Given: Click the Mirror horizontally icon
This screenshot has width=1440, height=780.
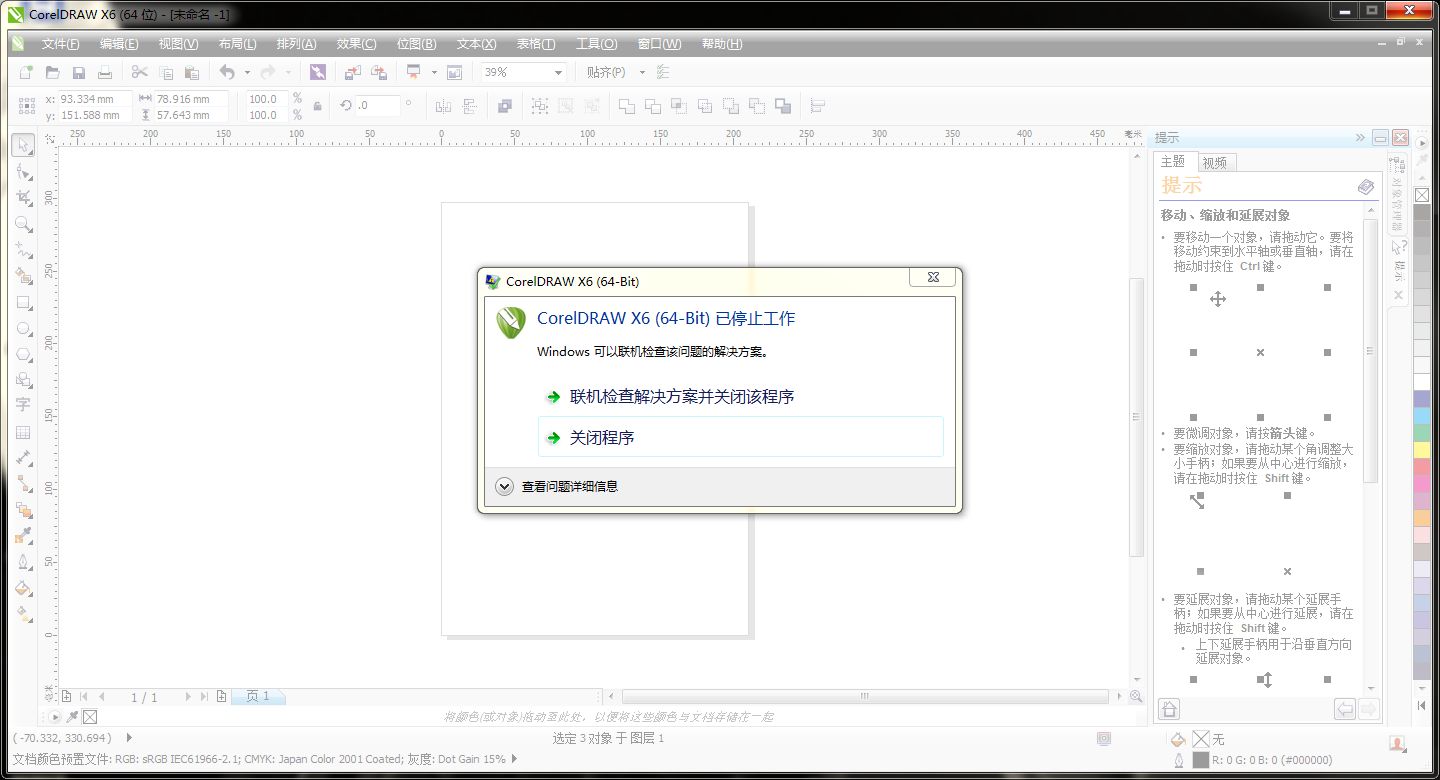Looking at the screenshot, I should tap(443, 106).
